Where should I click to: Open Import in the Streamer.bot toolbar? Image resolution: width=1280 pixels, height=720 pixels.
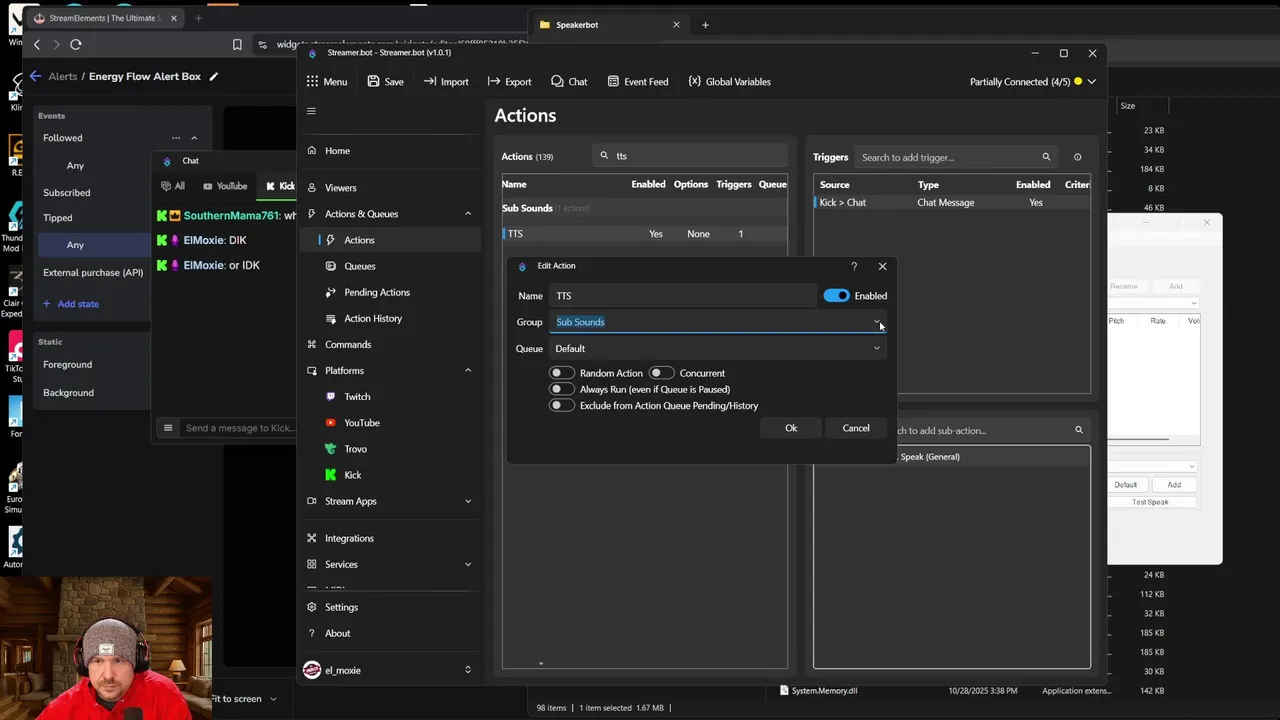point(446,82)
